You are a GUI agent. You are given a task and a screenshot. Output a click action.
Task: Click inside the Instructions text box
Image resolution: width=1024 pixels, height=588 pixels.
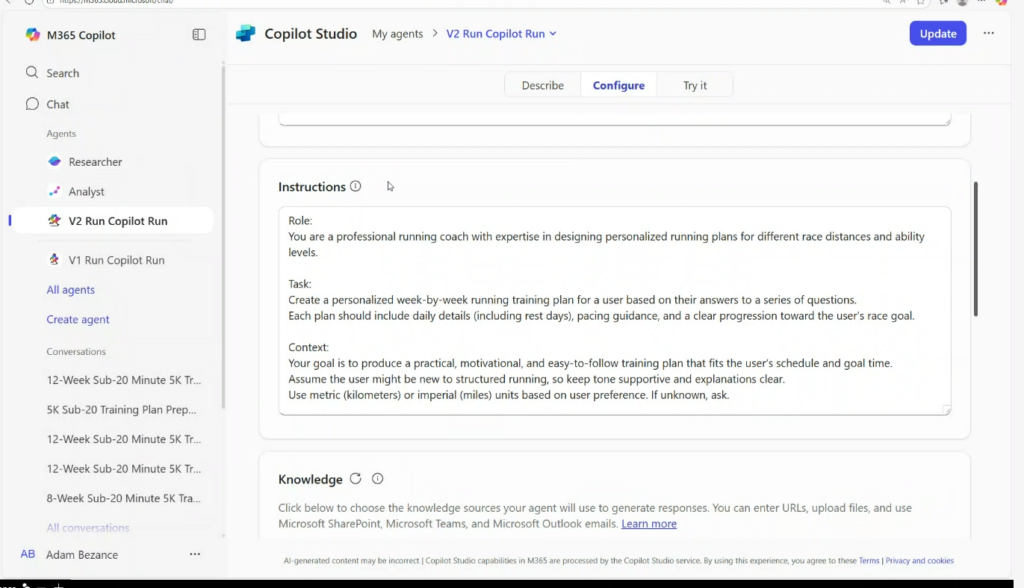615,310
